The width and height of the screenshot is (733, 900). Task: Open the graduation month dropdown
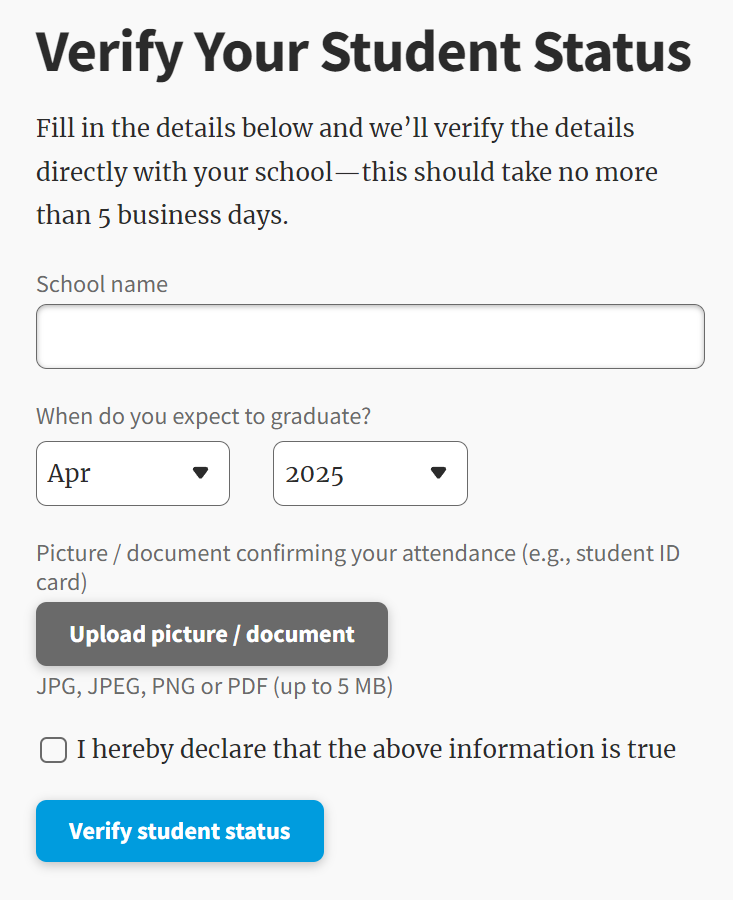click(133, 474)
